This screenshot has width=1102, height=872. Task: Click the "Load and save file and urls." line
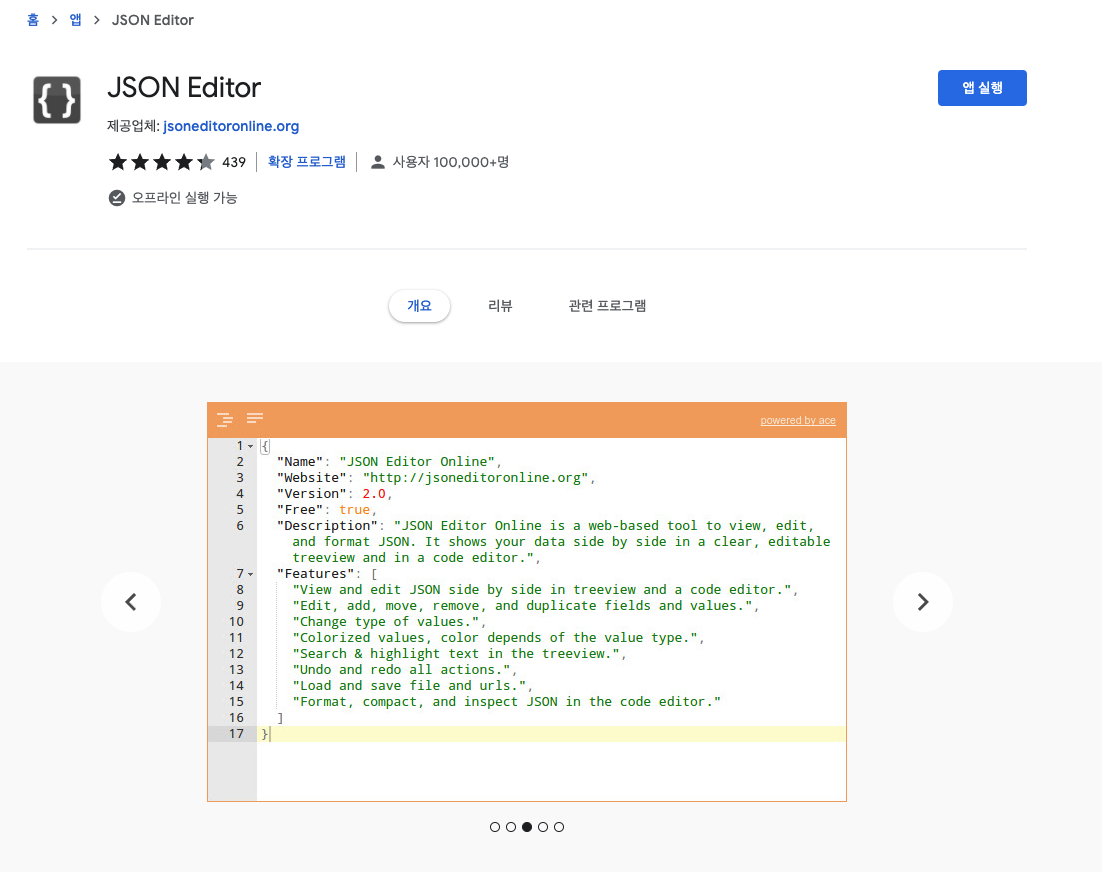(409, 686)
